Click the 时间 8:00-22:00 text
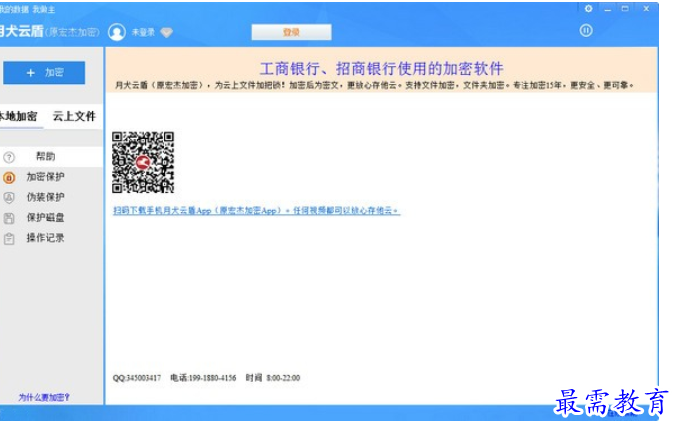The width and height of the screenshot is (677, 433). (273, 378)
